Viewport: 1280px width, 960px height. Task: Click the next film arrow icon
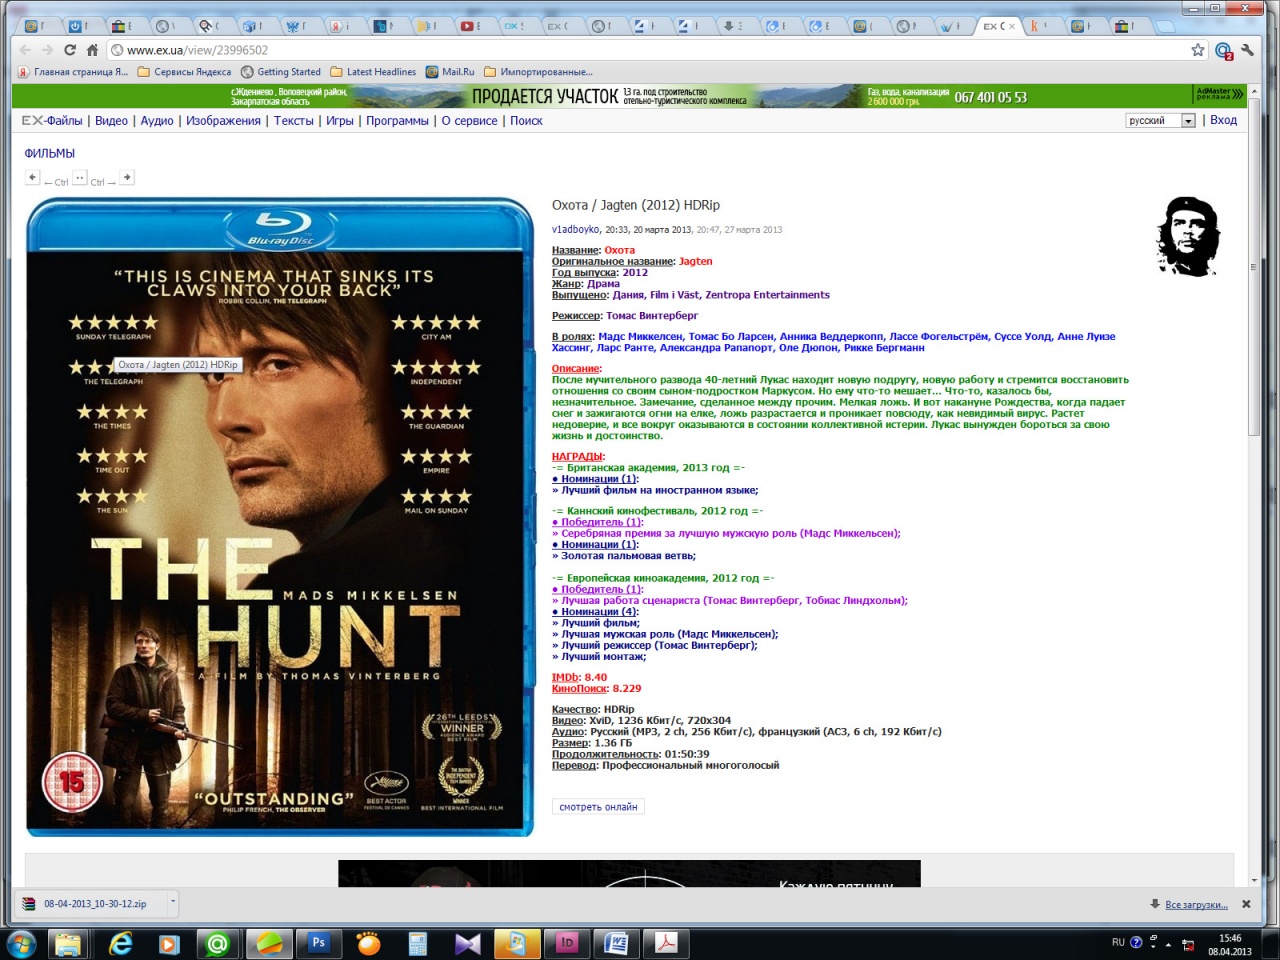(x=127, y=177)
